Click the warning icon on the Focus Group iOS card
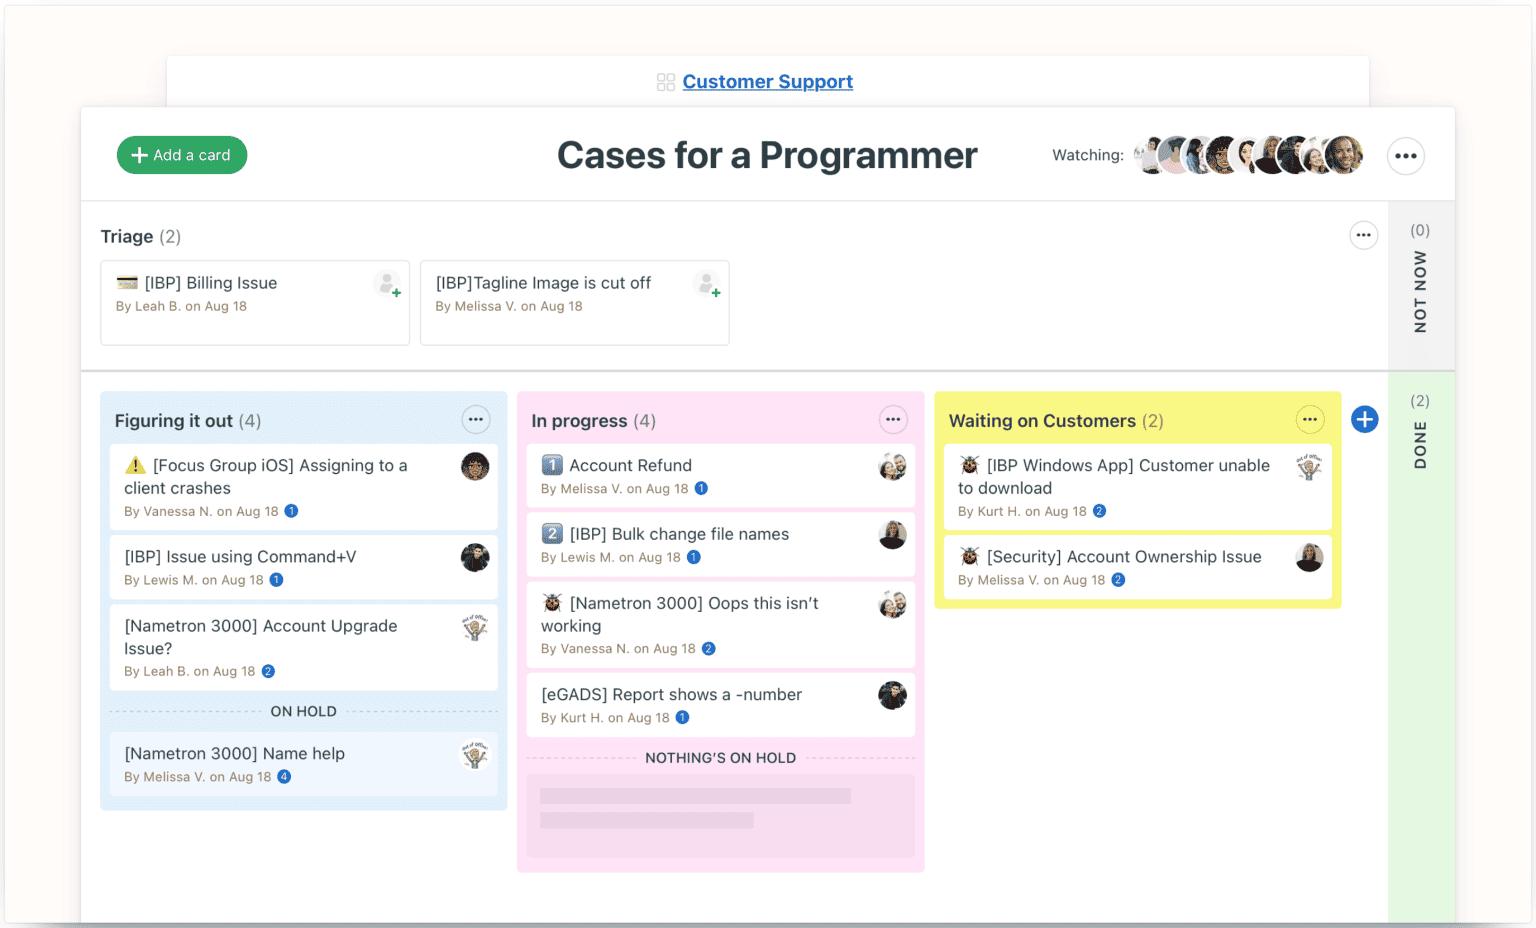 coord(138,465)
